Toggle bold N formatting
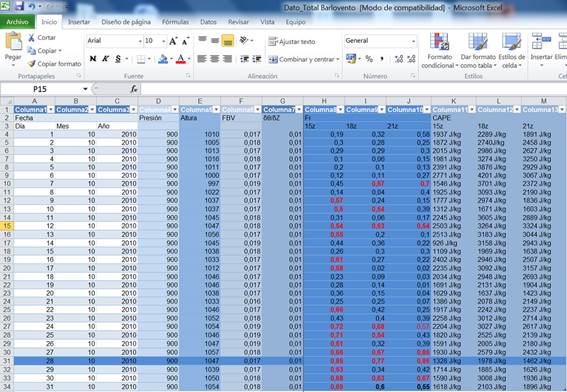This screenshot has height=392, width=567. point(93,59)
